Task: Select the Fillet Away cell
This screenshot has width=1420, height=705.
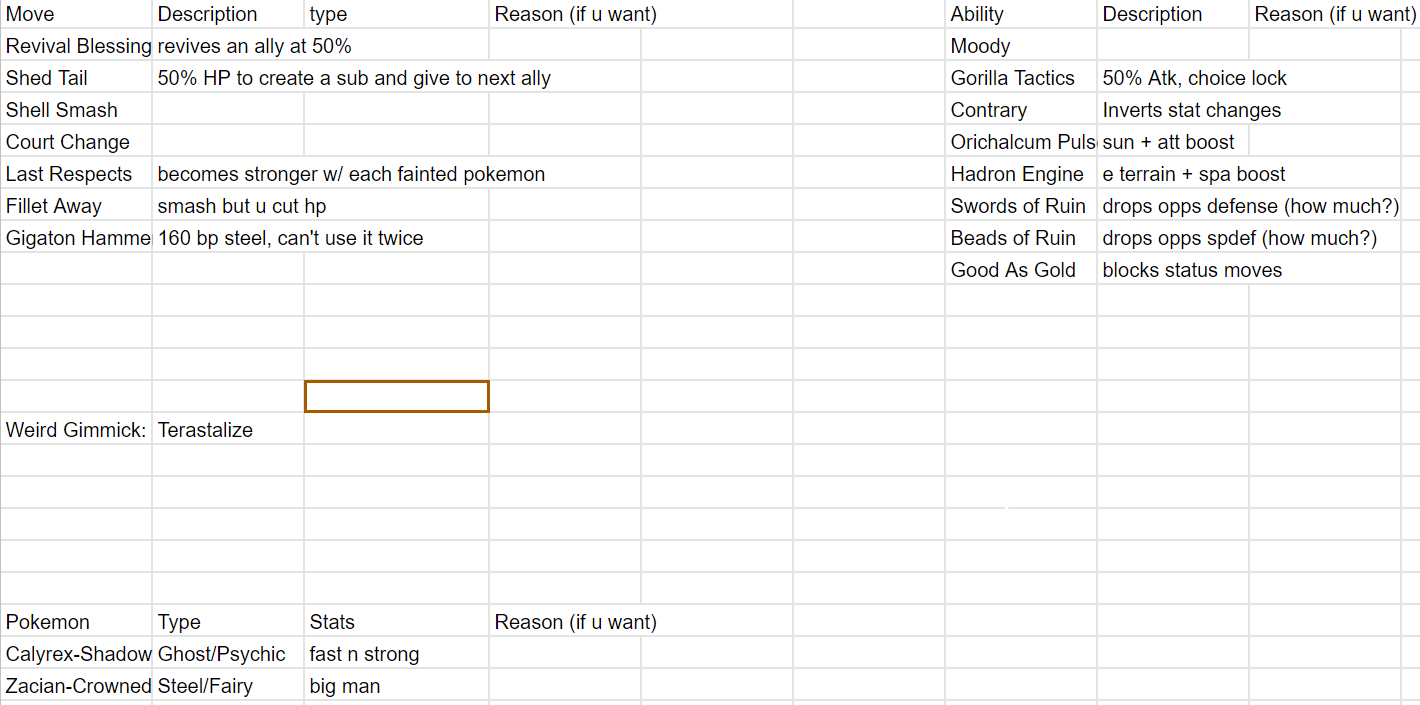Action: point(78,206)
